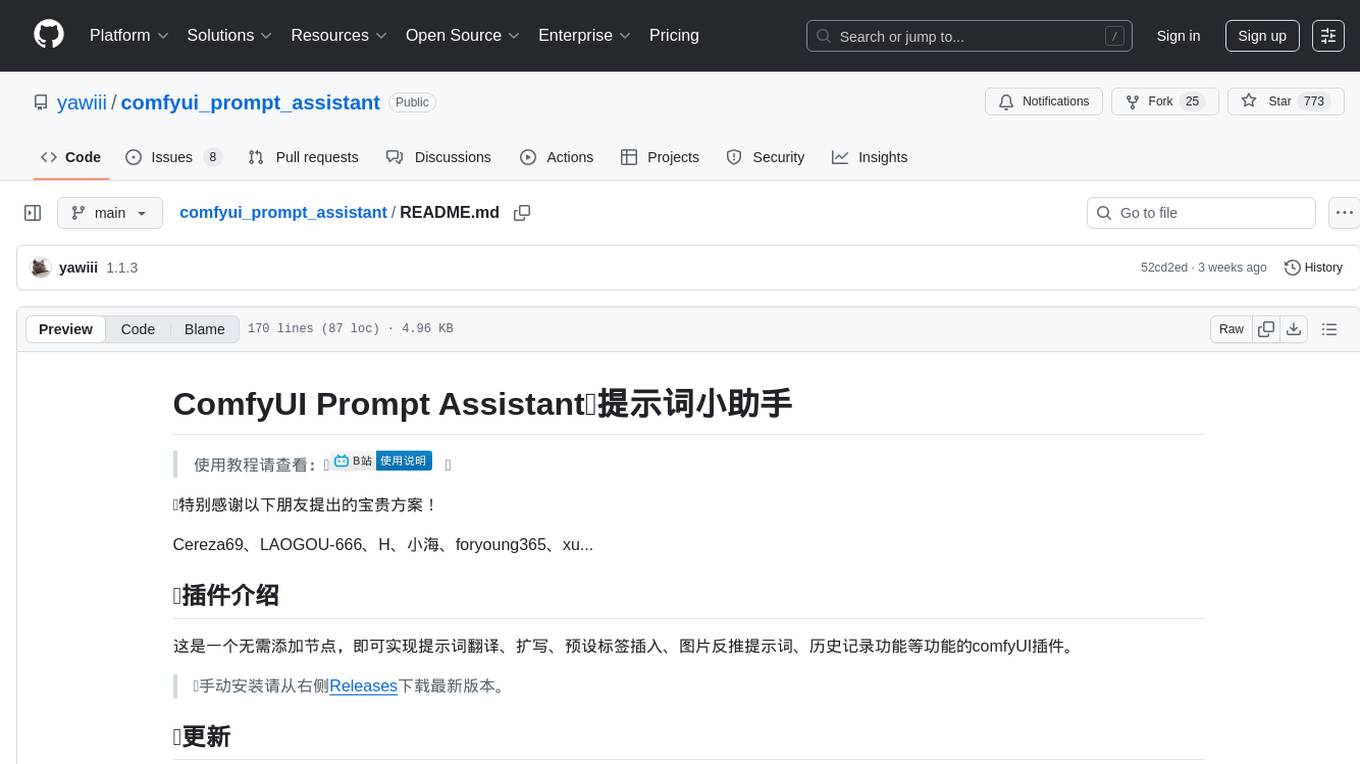The image size is (1360, 764).
Task: Click the Star count 773
Action: [1313, 102]
